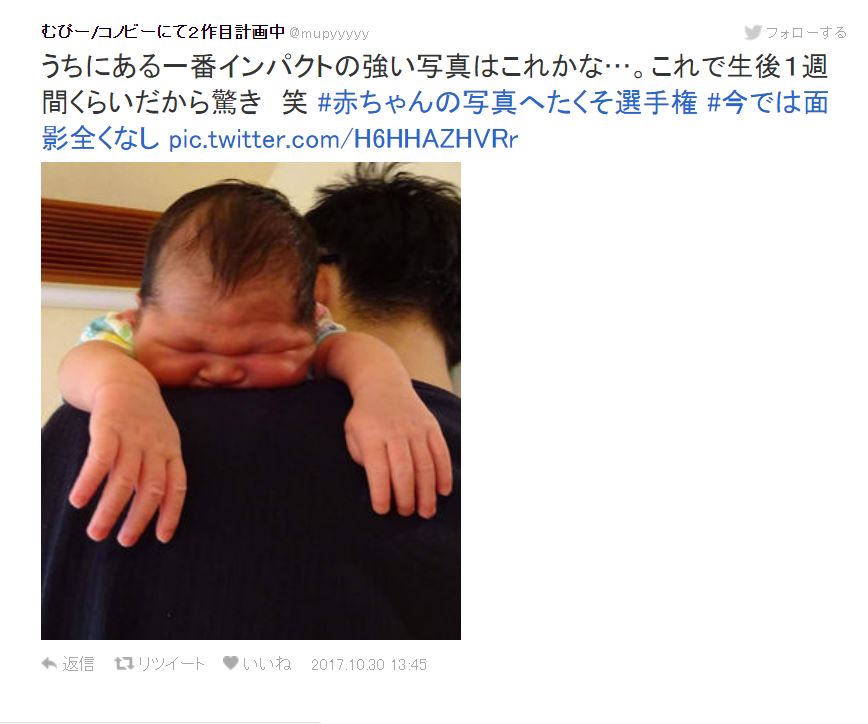This screenshot has width=868, height=724.
Task: Click the 影全くなし hashtag continuation
Action: click(100, 138)
